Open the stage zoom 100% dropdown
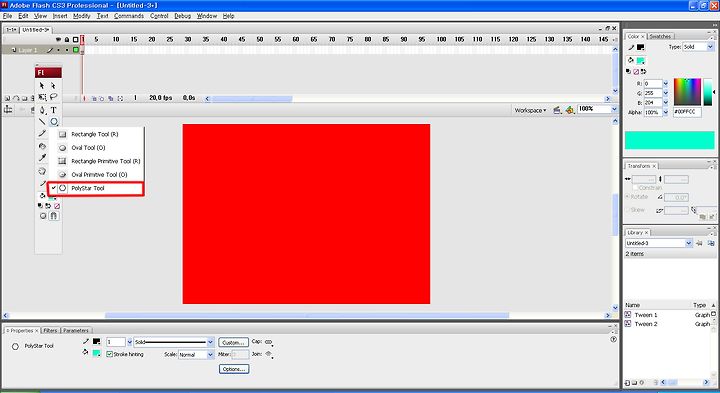The width and height of the screenshot is (720, 393). [614, 109]
